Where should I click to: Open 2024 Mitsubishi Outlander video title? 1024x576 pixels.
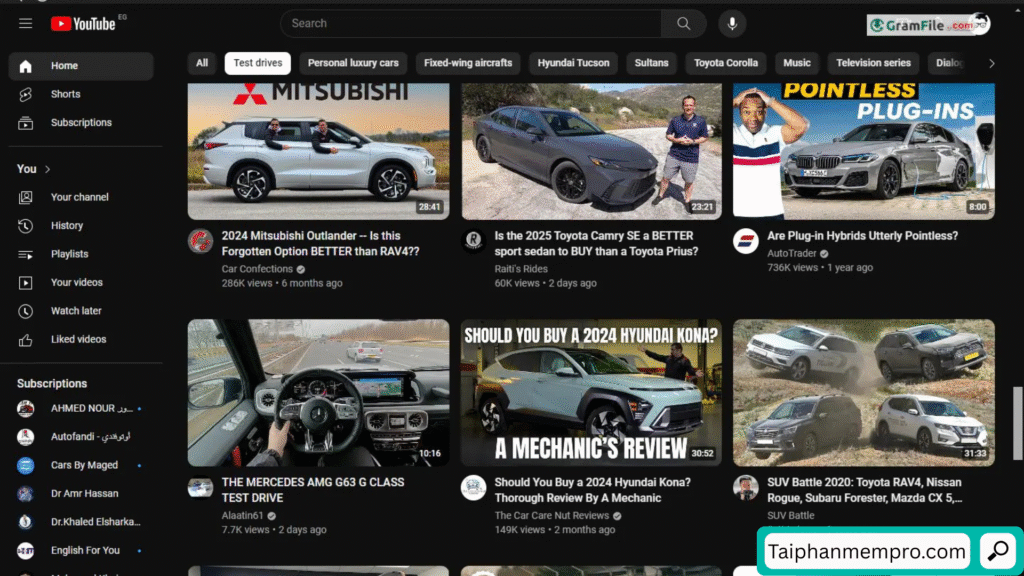320,243
